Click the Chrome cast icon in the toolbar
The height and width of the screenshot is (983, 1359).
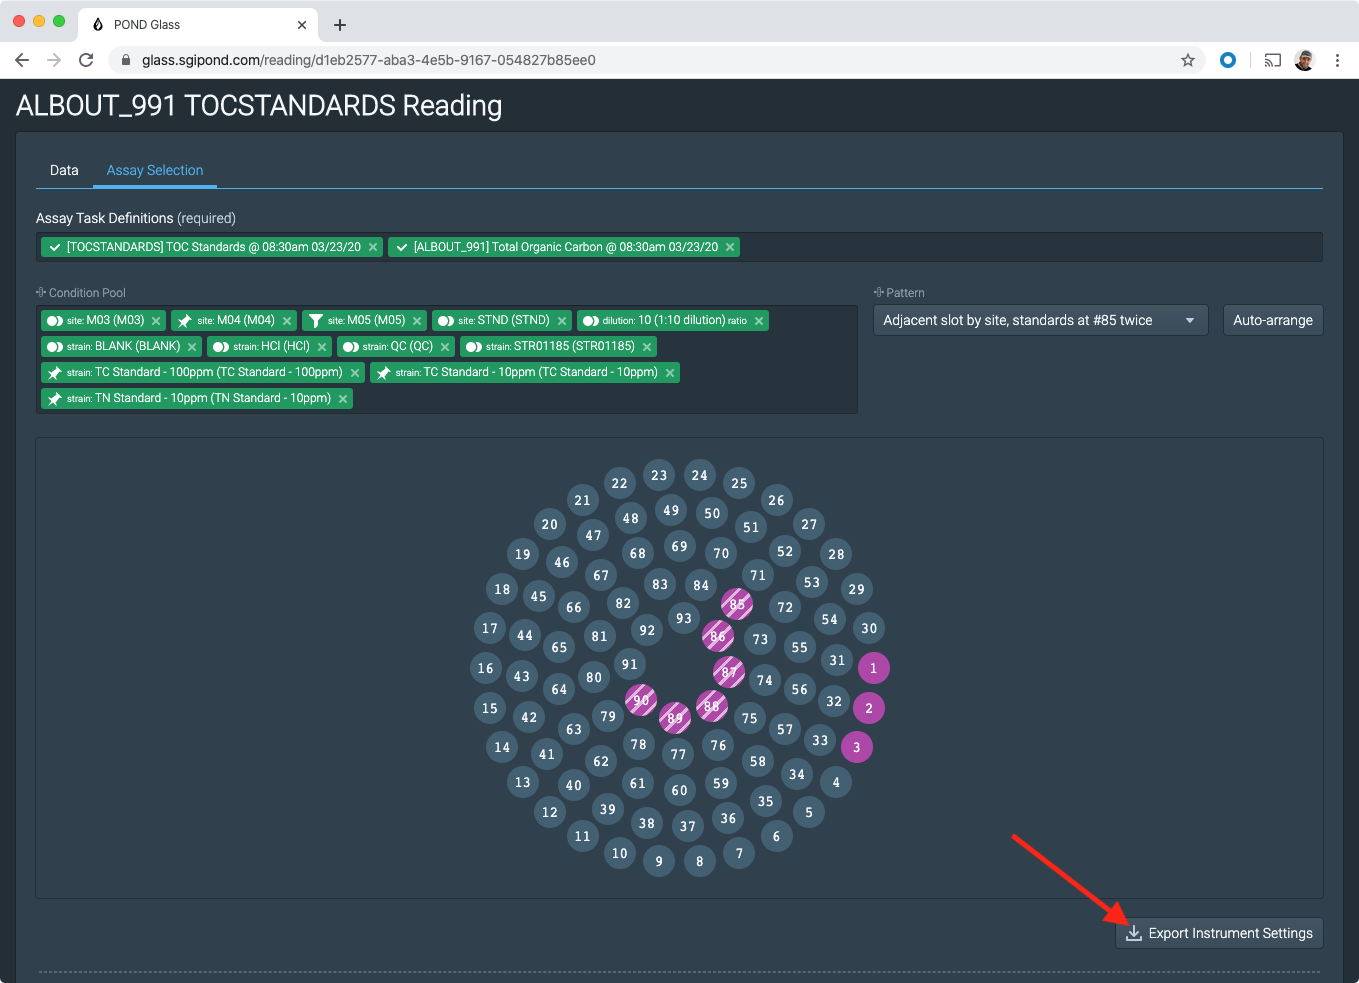[1272, 60]
